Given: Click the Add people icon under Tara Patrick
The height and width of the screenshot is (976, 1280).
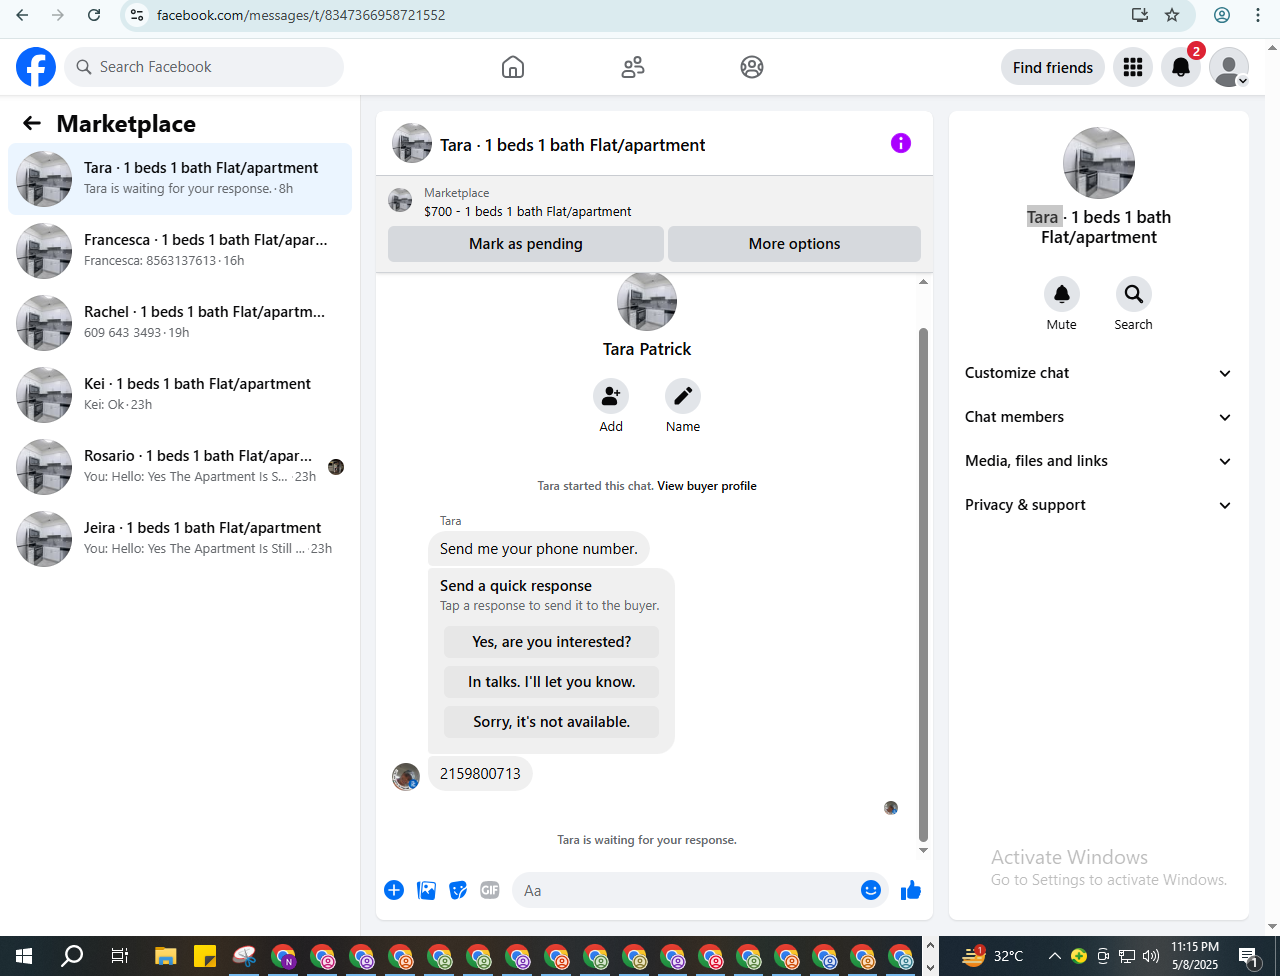Looking at the screenshot, I should (611, 396).
